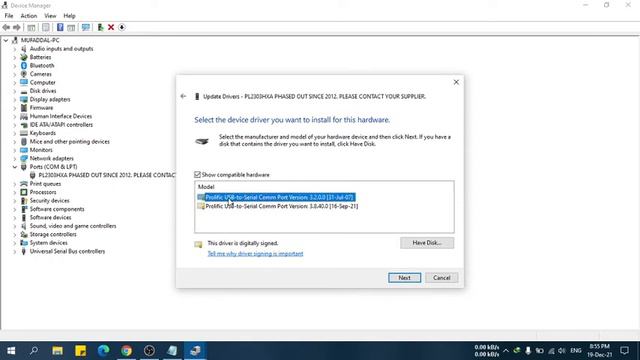Click the taskbar clock showing 8:55 PM
Screen dimensions: 640x360
pyautogui.click(x=600, y=351)
